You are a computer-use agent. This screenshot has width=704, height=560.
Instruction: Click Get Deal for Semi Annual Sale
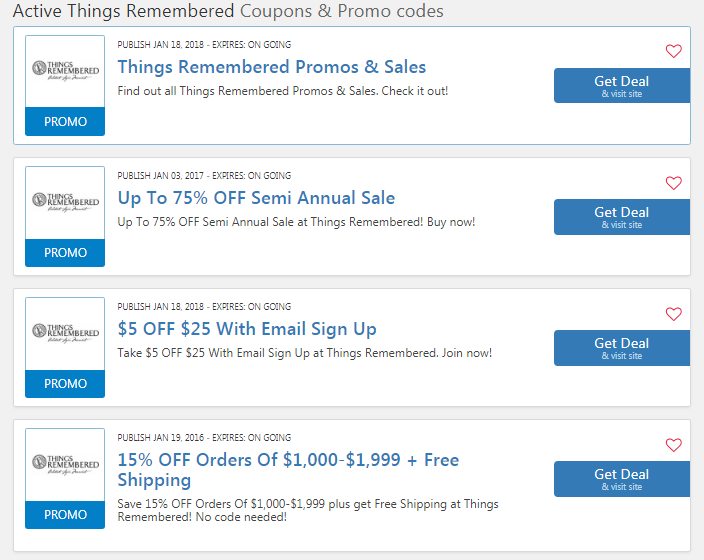pyautogui.click(x=622, y=217)
